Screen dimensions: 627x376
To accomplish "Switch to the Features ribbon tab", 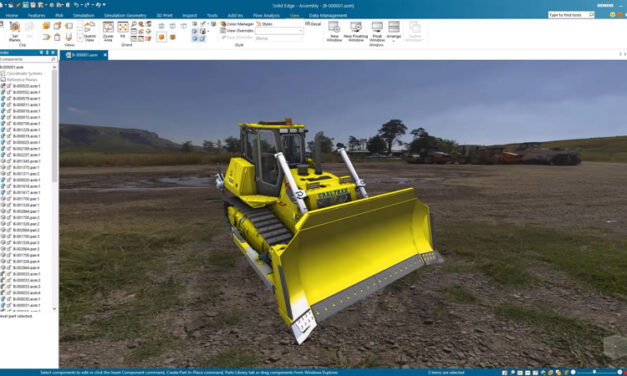I will pos(37,15).
